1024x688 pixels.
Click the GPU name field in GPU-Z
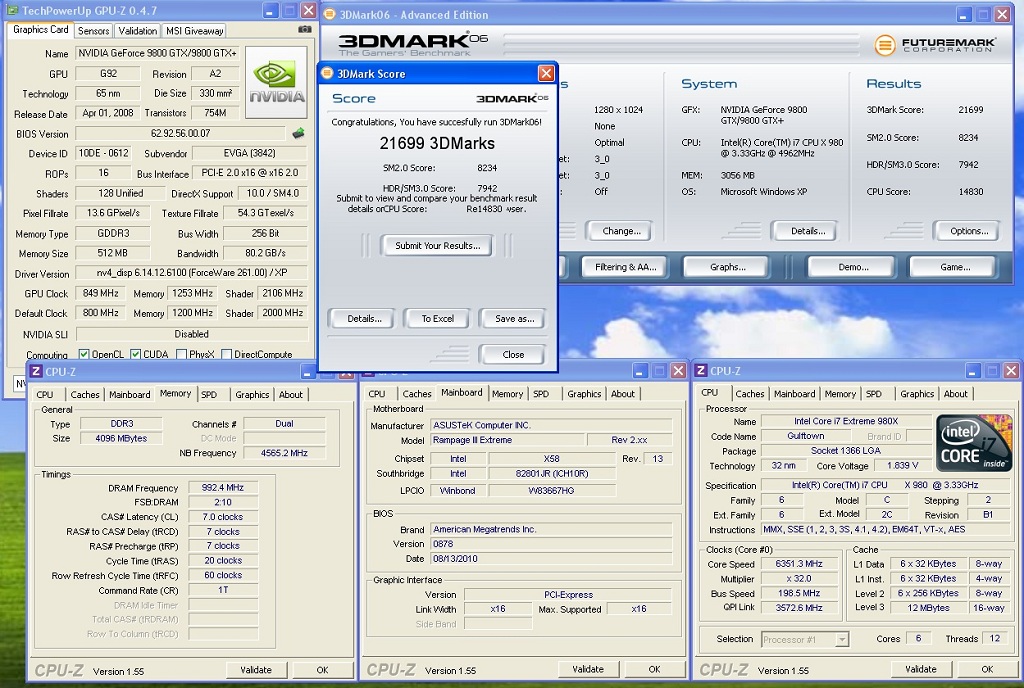[x=157, y=53]
